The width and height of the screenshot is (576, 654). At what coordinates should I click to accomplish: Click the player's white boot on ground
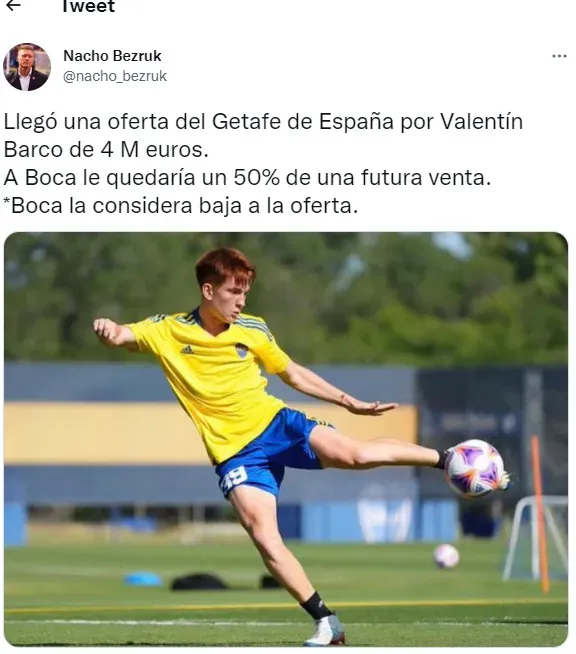(x=325, y=630)
